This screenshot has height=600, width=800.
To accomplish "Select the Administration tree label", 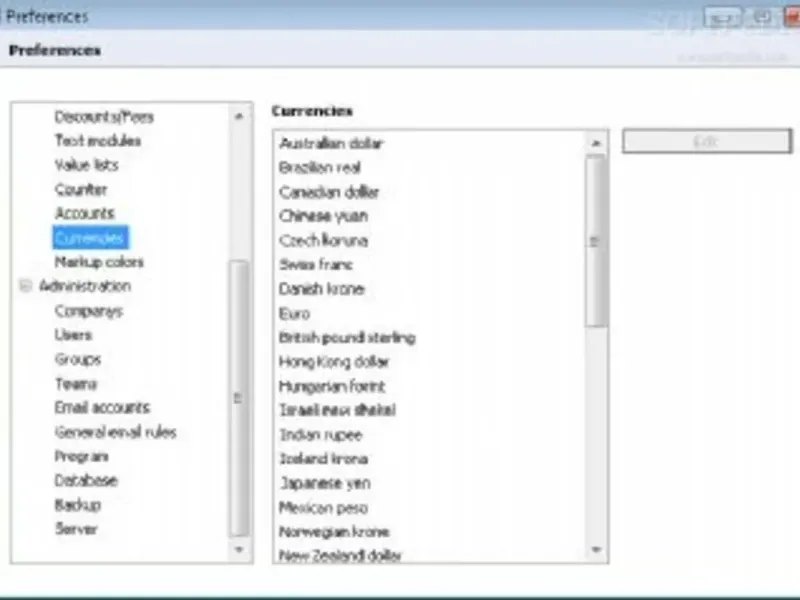I will pyautogui.click(x=85, y=286).
